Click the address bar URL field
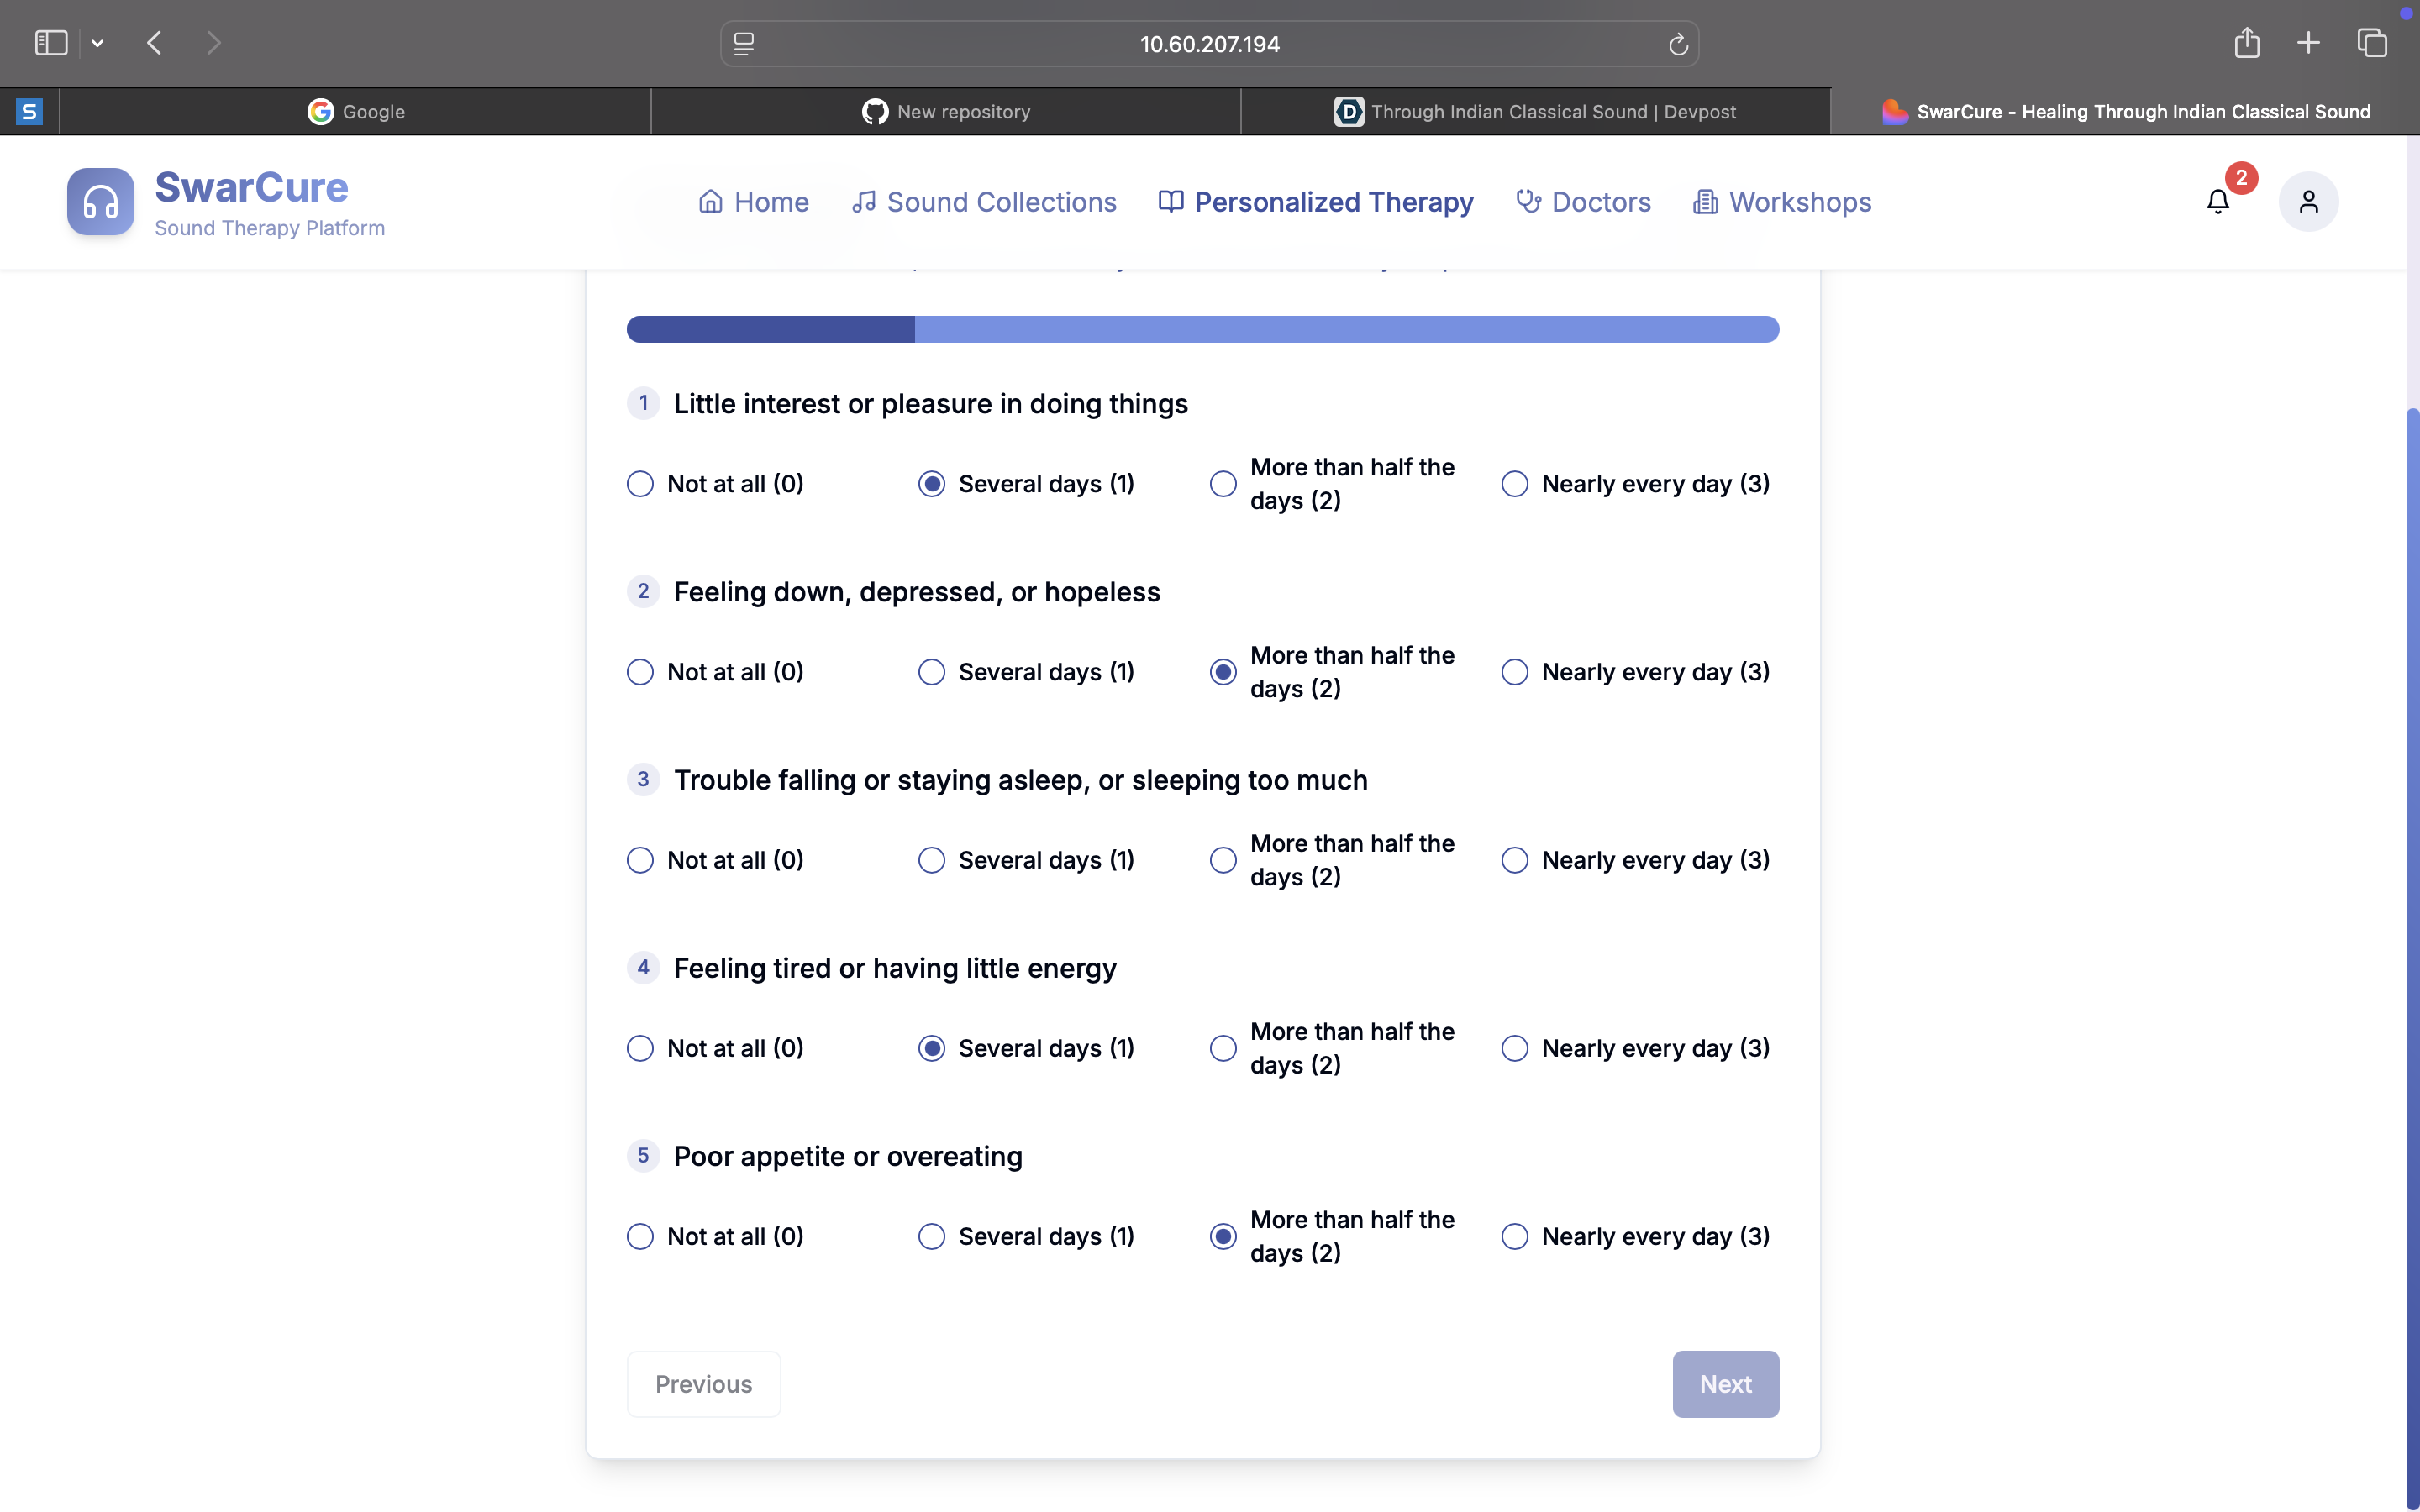The image size is (2420, 1512). (1208, 44)
